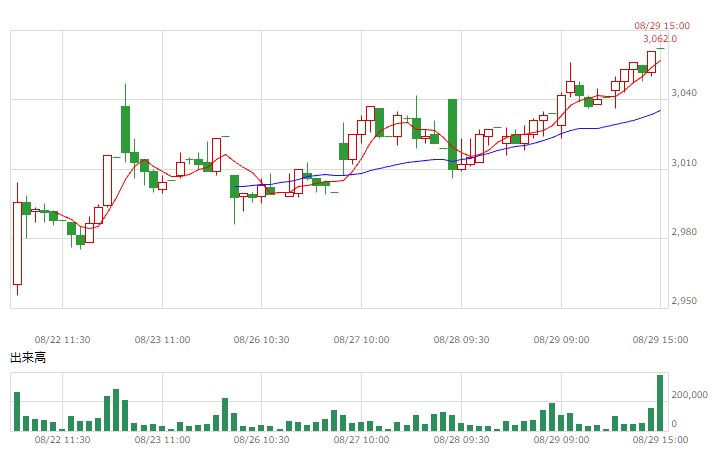Click the 08/29 15:00 red timestamp label

pyautogui.click(x=662, y=26)
